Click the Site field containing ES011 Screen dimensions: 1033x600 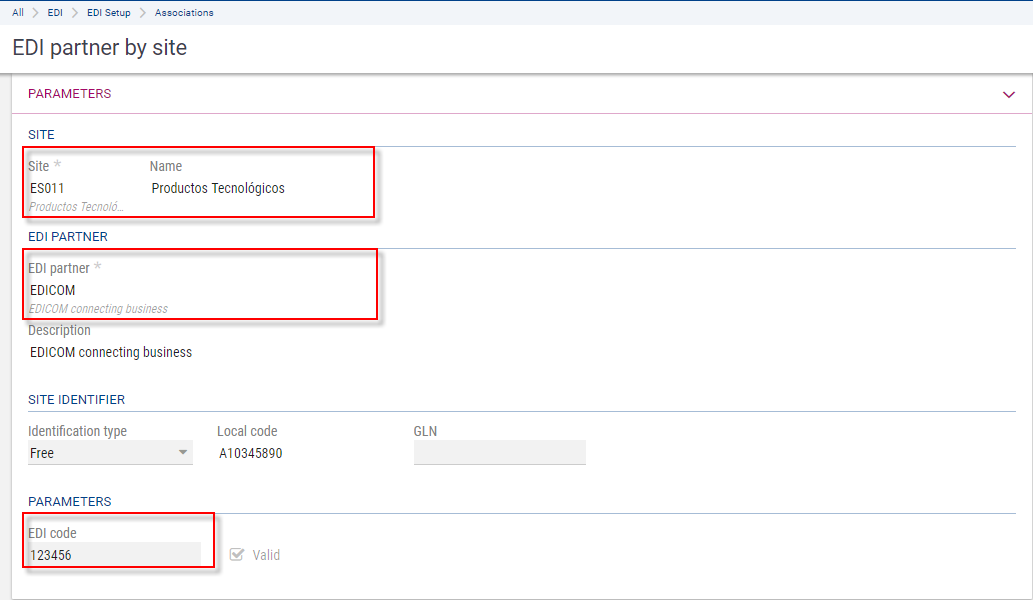pyautogui.click(x=75, y=188)
